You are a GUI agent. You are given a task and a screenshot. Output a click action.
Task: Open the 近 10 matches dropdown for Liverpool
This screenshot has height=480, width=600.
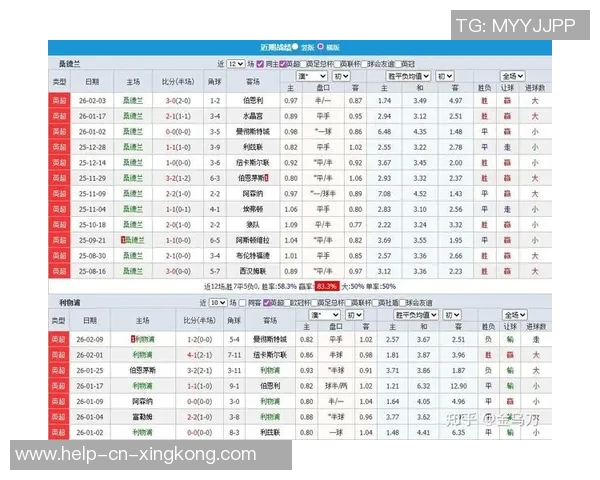tap(218, 301)
